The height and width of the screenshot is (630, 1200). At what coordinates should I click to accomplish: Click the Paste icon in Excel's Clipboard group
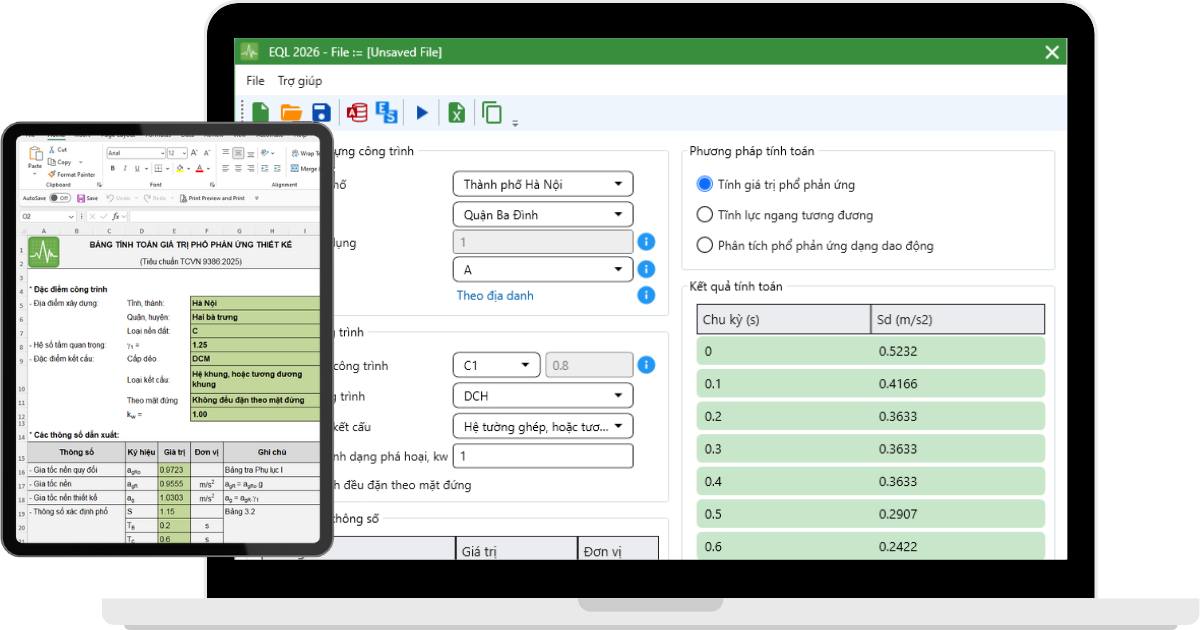(35, 158)
